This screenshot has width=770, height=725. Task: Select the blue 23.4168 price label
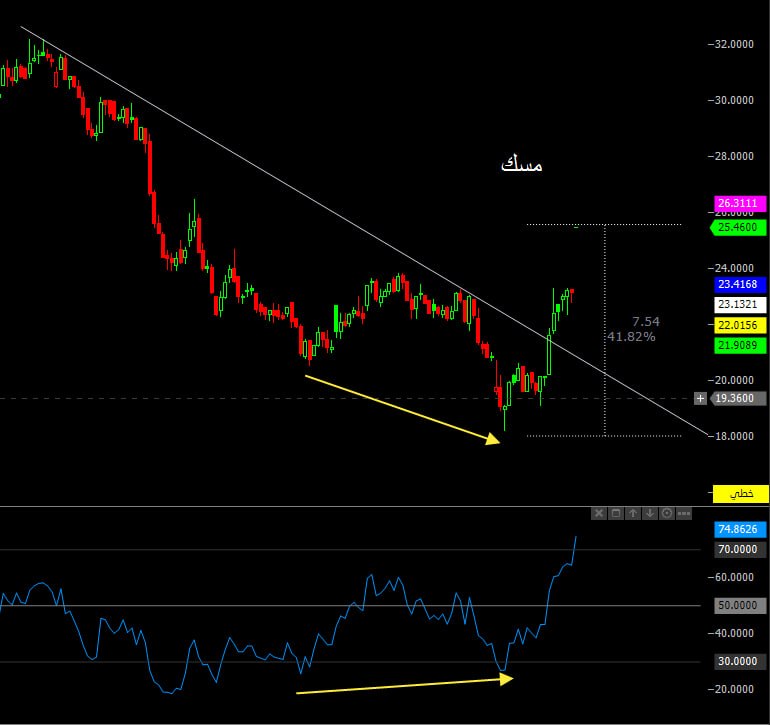740,284
